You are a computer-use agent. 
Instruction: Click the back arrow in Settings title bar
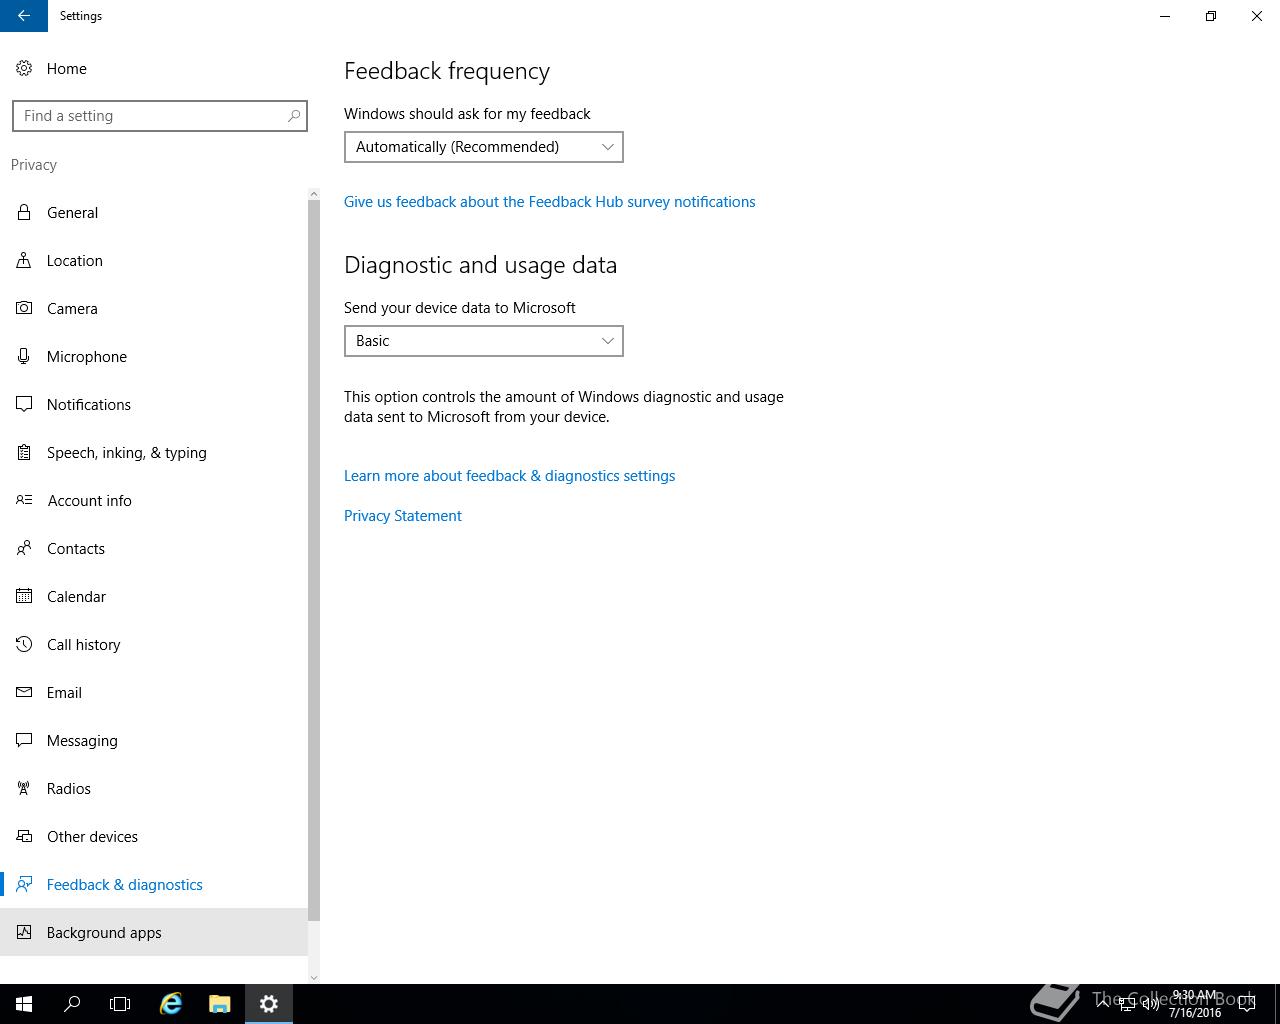click(24, 16)
